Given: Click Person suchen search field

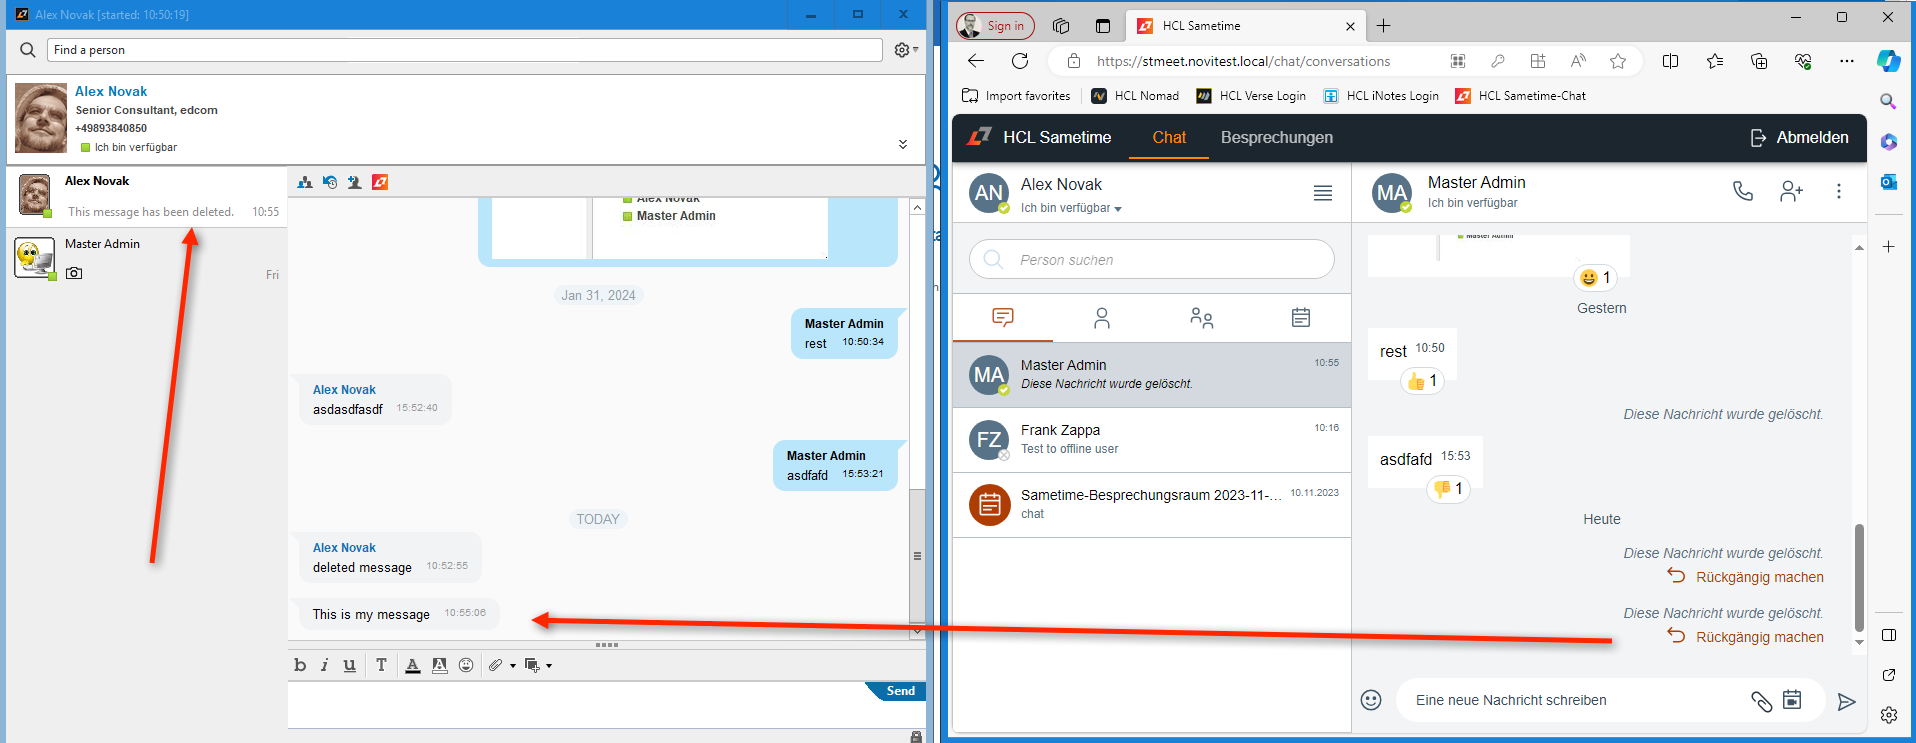Looking at the screenshot, I should 1152,259.
